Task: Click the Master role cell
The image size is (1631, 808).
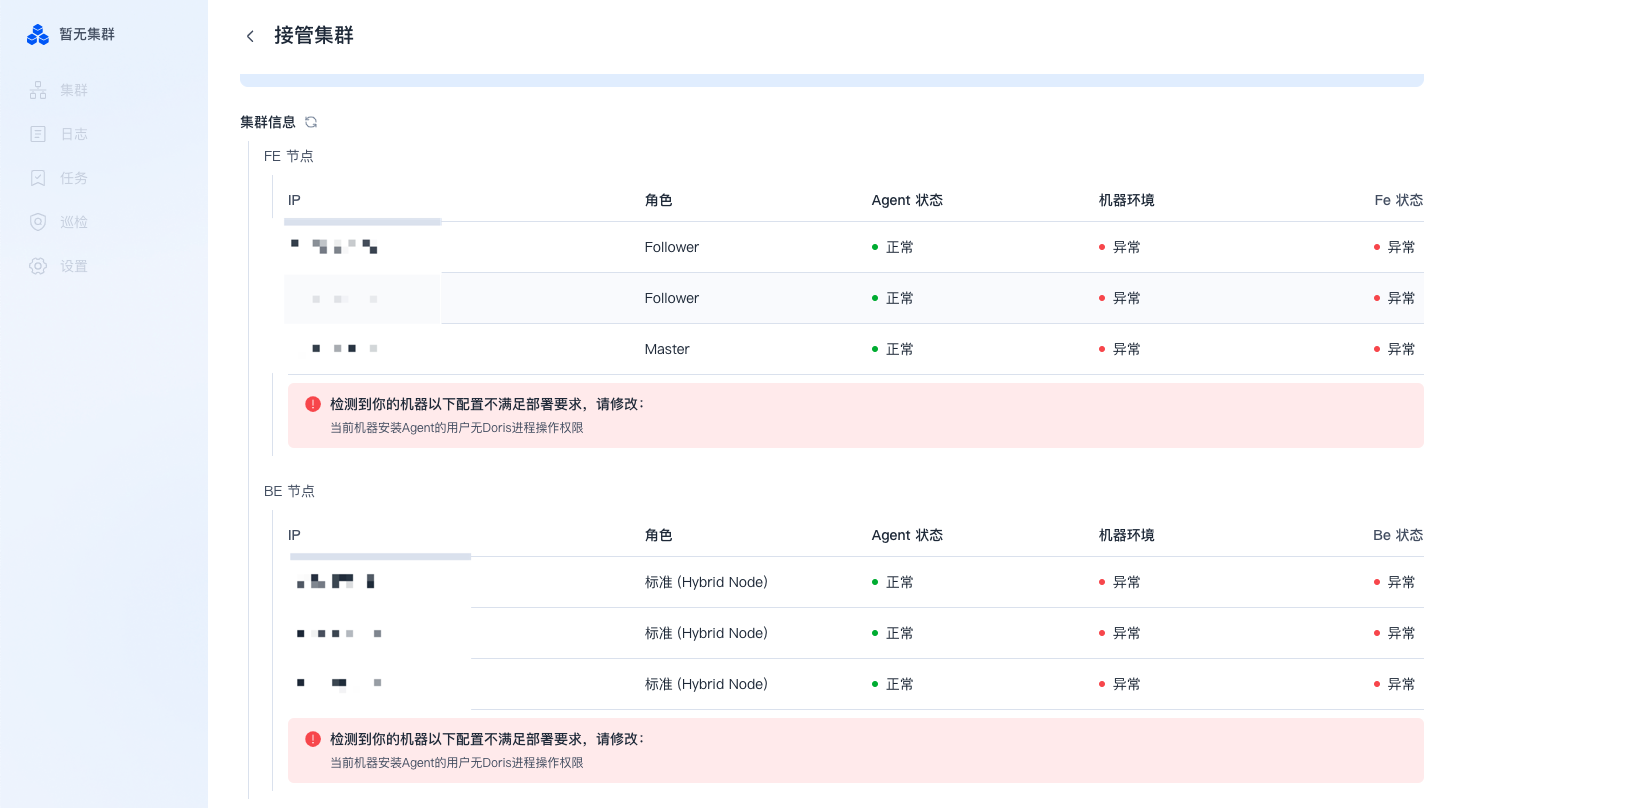Action: pyautogui.click(x=667, y=349)
